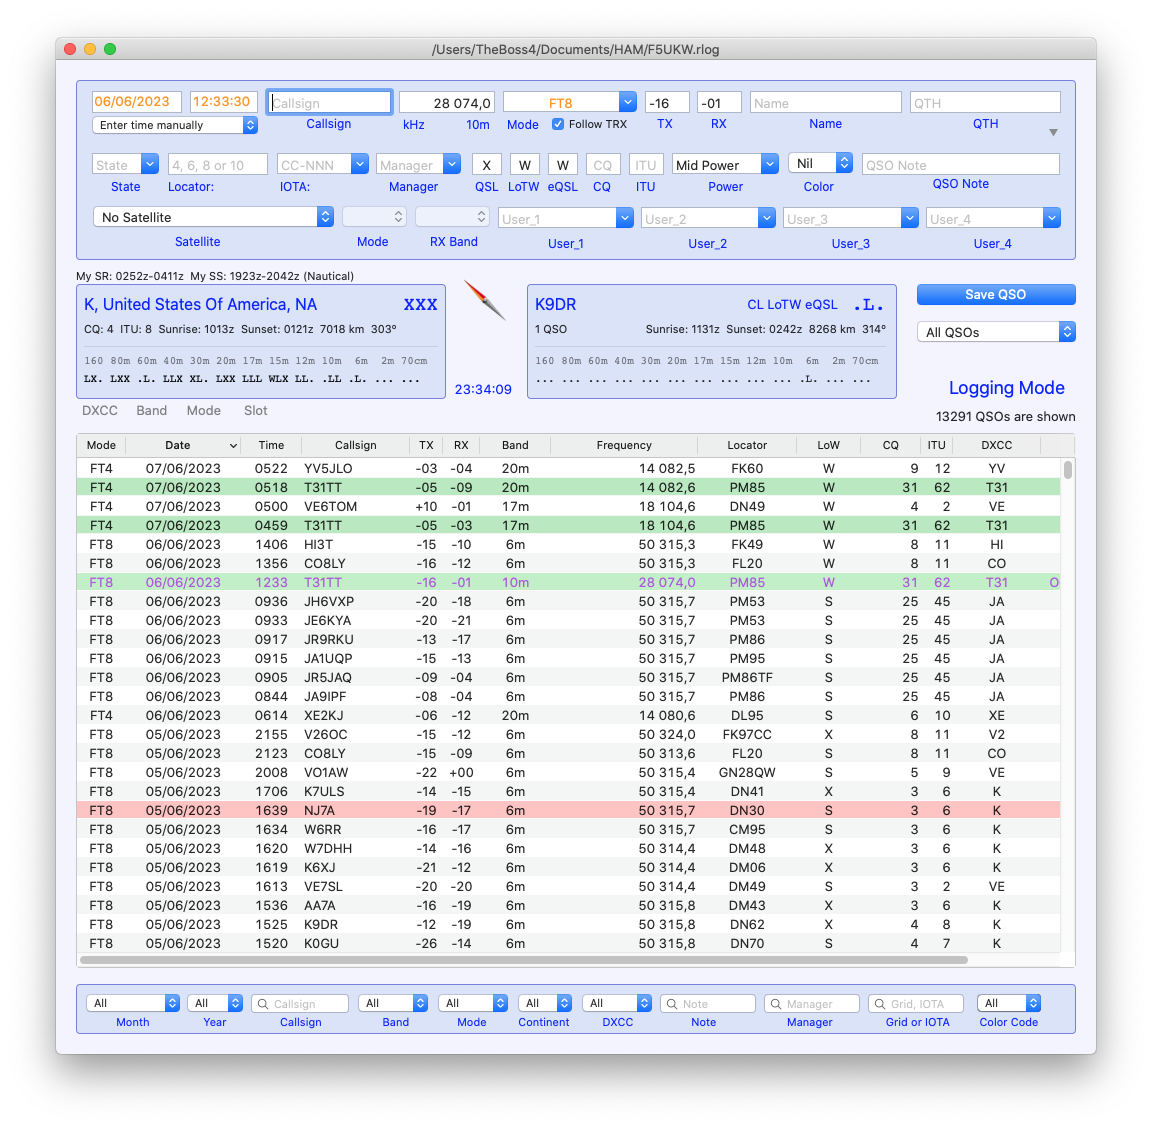Select the Slot tab
This screenshot has height=1128, width=1152.
256,411
